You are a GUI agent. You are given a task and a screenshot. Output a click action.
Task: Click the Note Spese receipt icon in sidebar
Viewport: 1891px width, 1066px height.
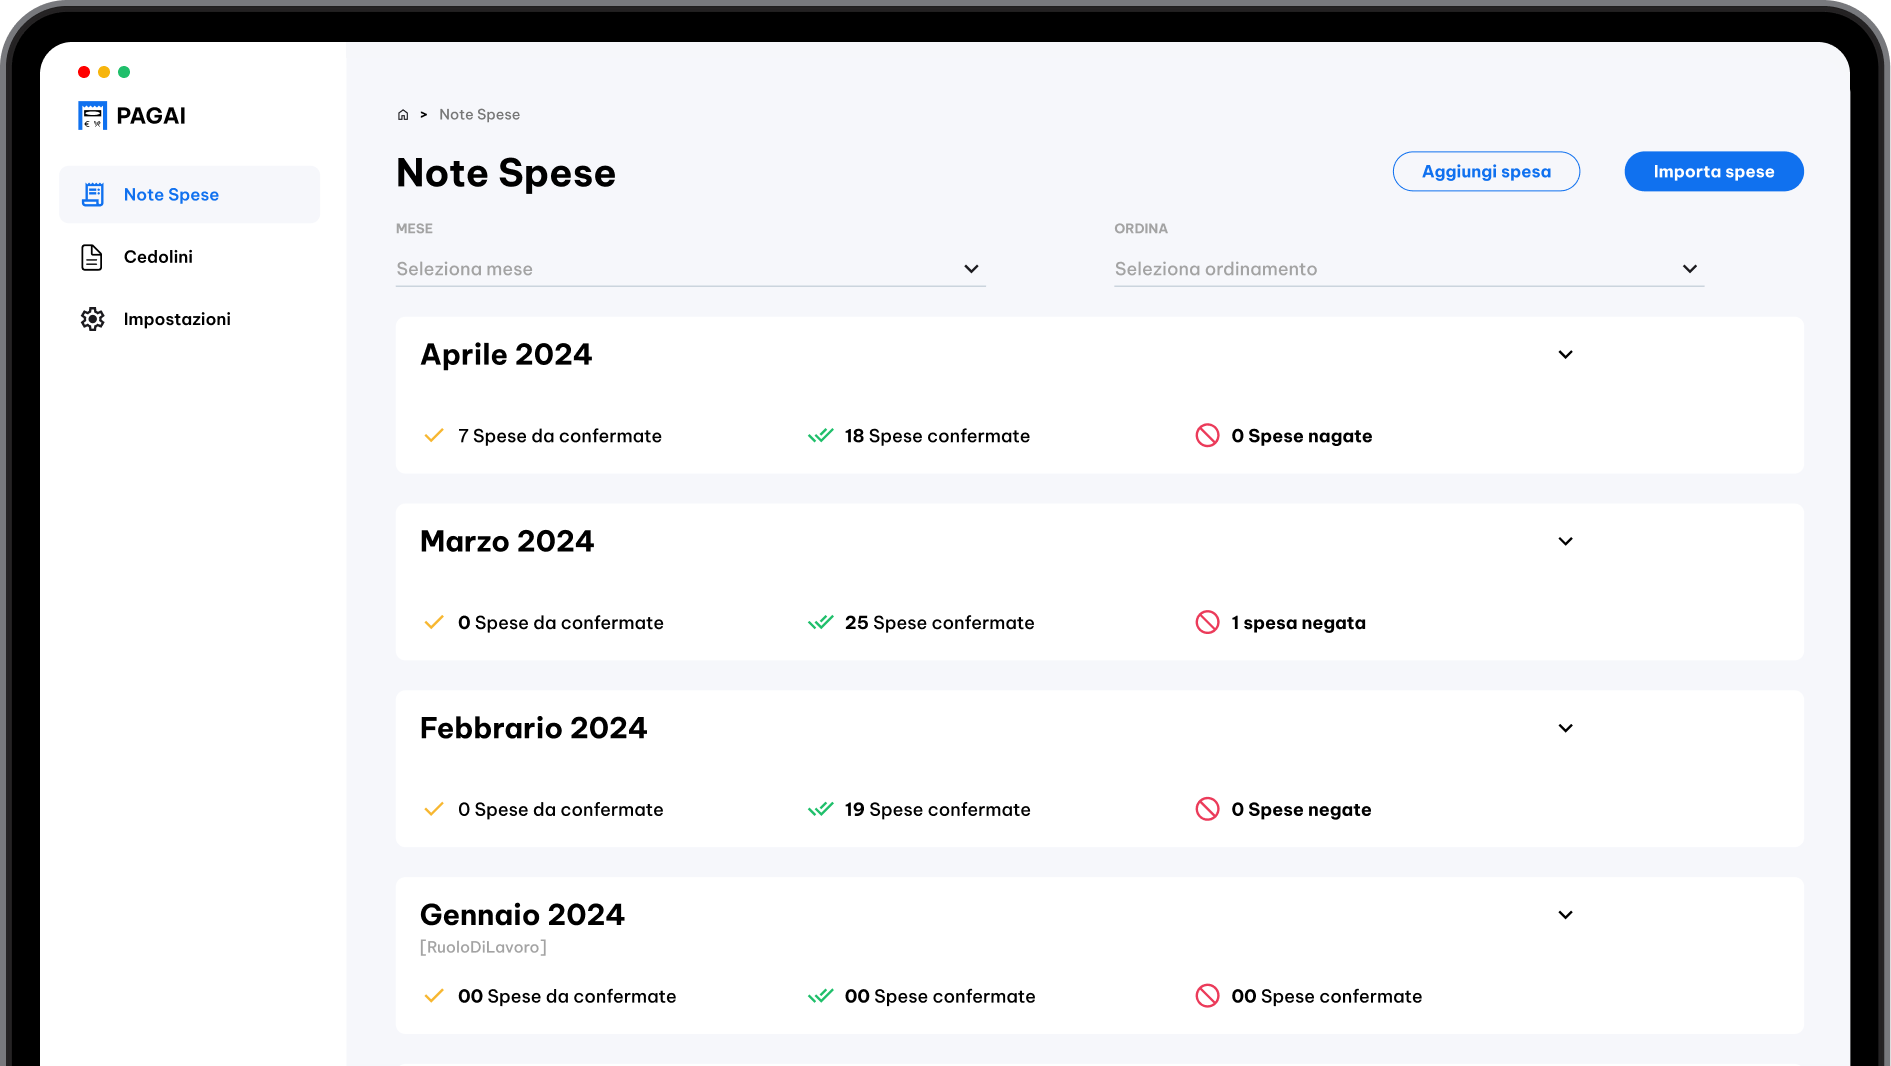click(x=93, y=195)
